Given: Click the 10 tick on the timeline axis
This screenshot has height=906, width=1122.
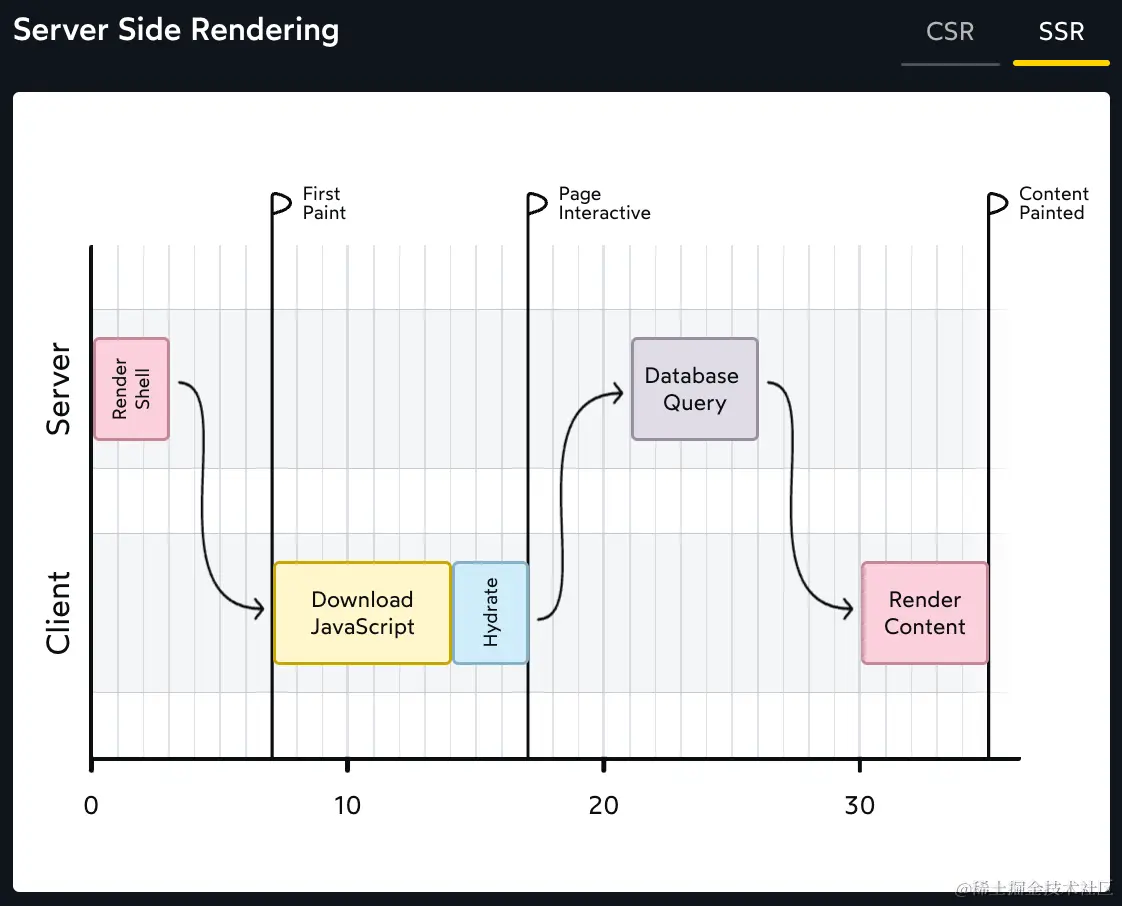Looking at the screenshot, I should coord(347,805).
